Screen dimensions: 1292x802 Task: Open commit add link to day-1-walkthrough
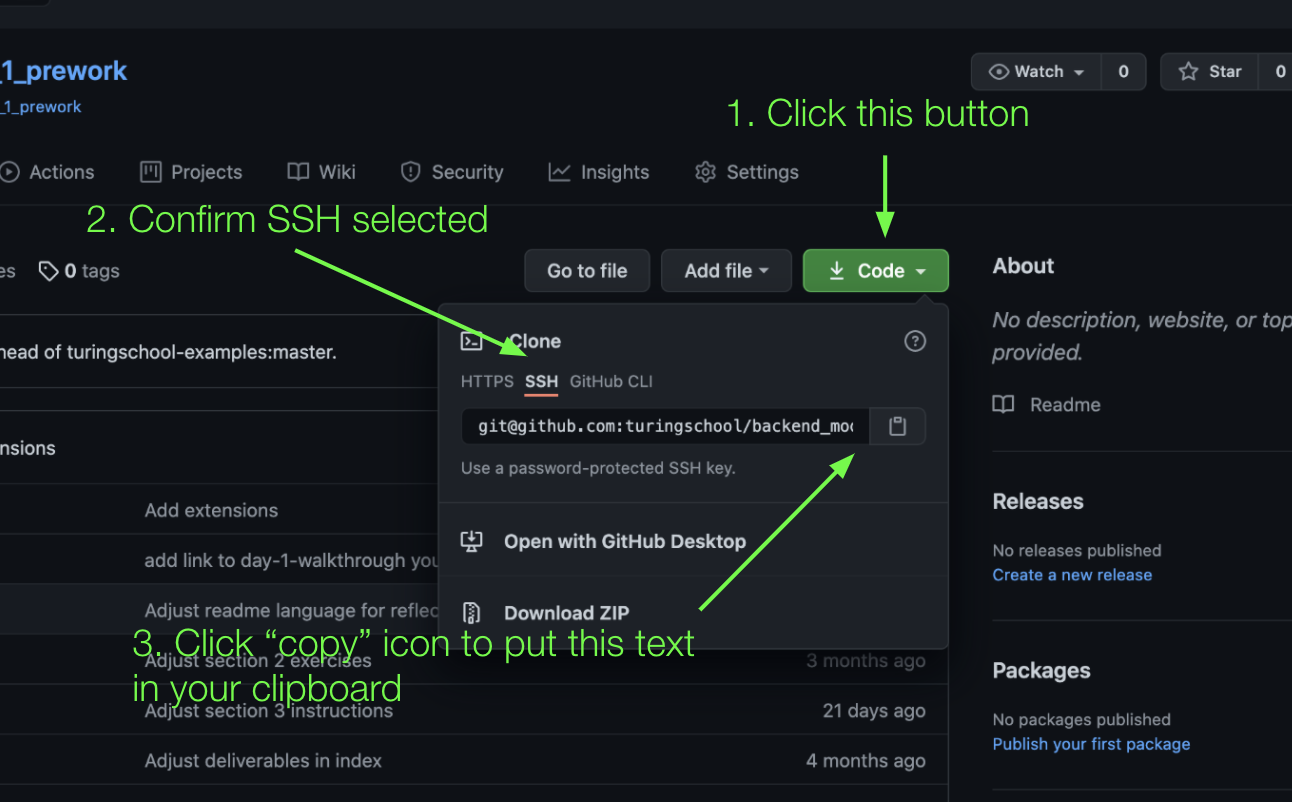tap(291, 560)
